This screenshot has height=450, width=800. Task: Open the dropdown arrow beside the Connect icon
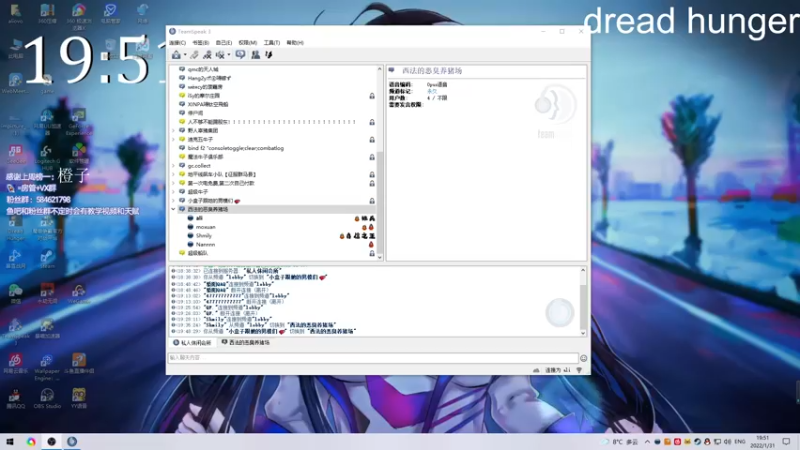(x=185, y=55)
